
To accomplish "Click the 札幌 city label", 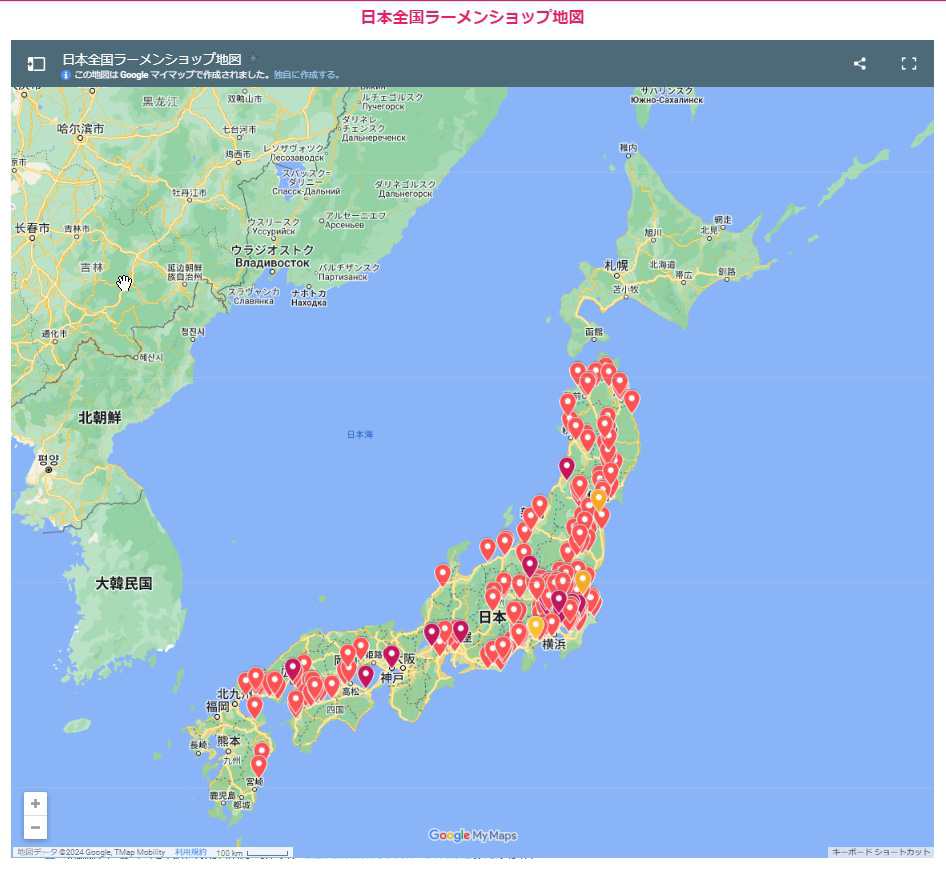I will click(616, 265).
